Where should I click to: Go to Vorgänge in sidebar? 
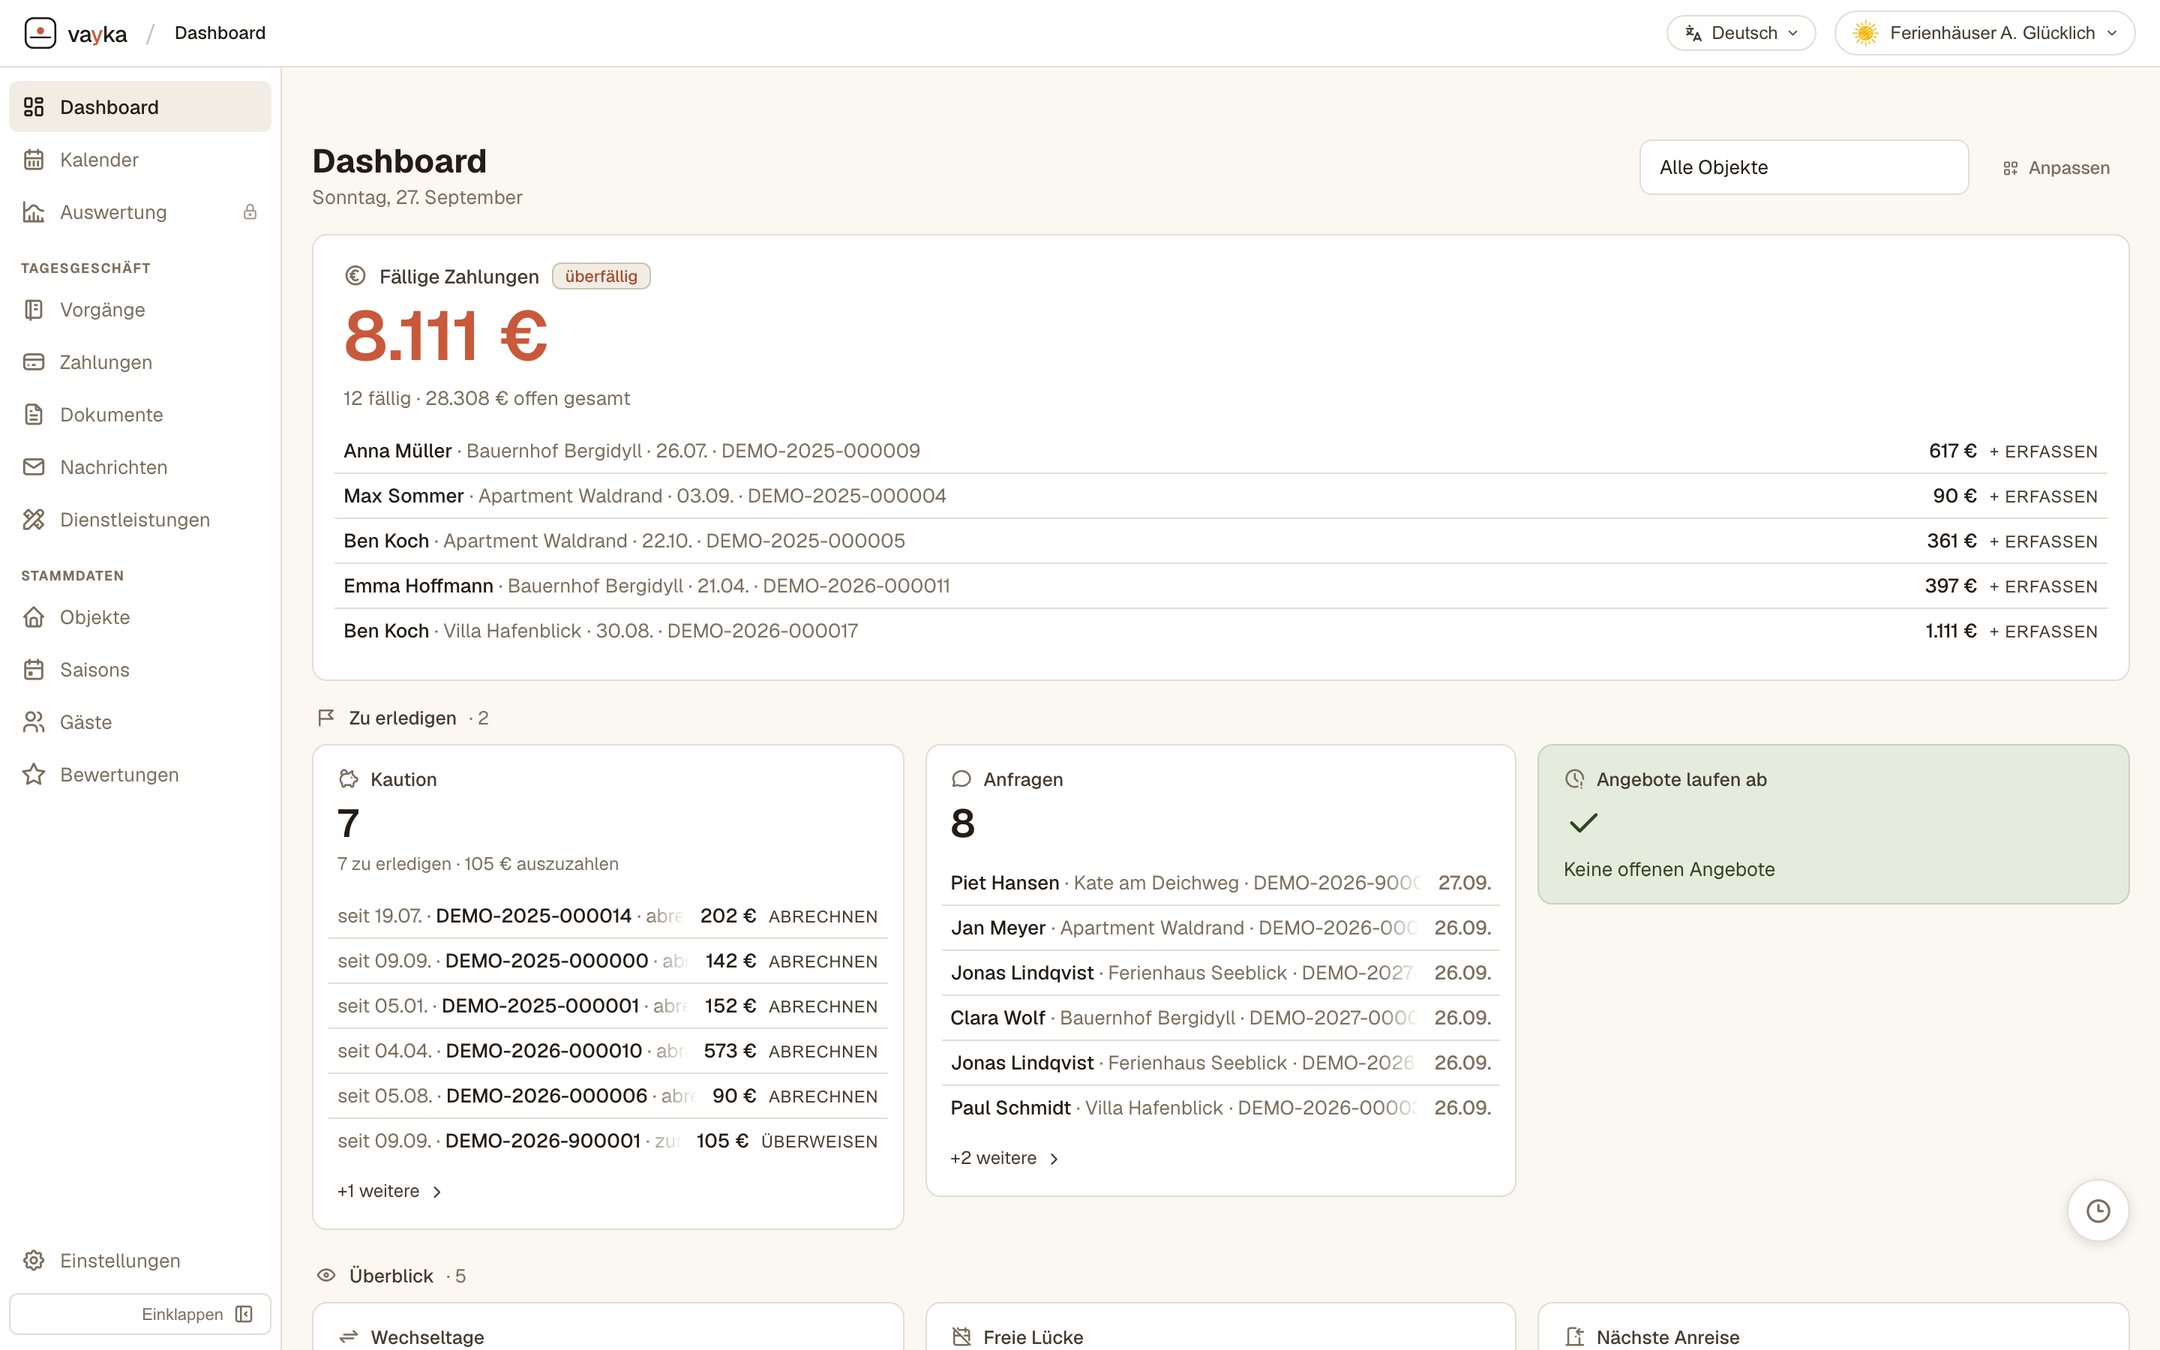[x=140, y=310]
